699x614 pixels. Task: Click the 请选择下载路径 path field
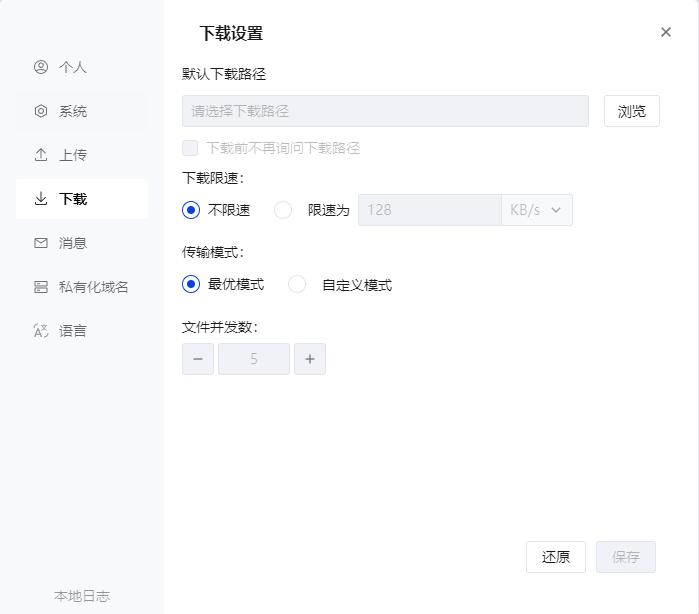385,111
